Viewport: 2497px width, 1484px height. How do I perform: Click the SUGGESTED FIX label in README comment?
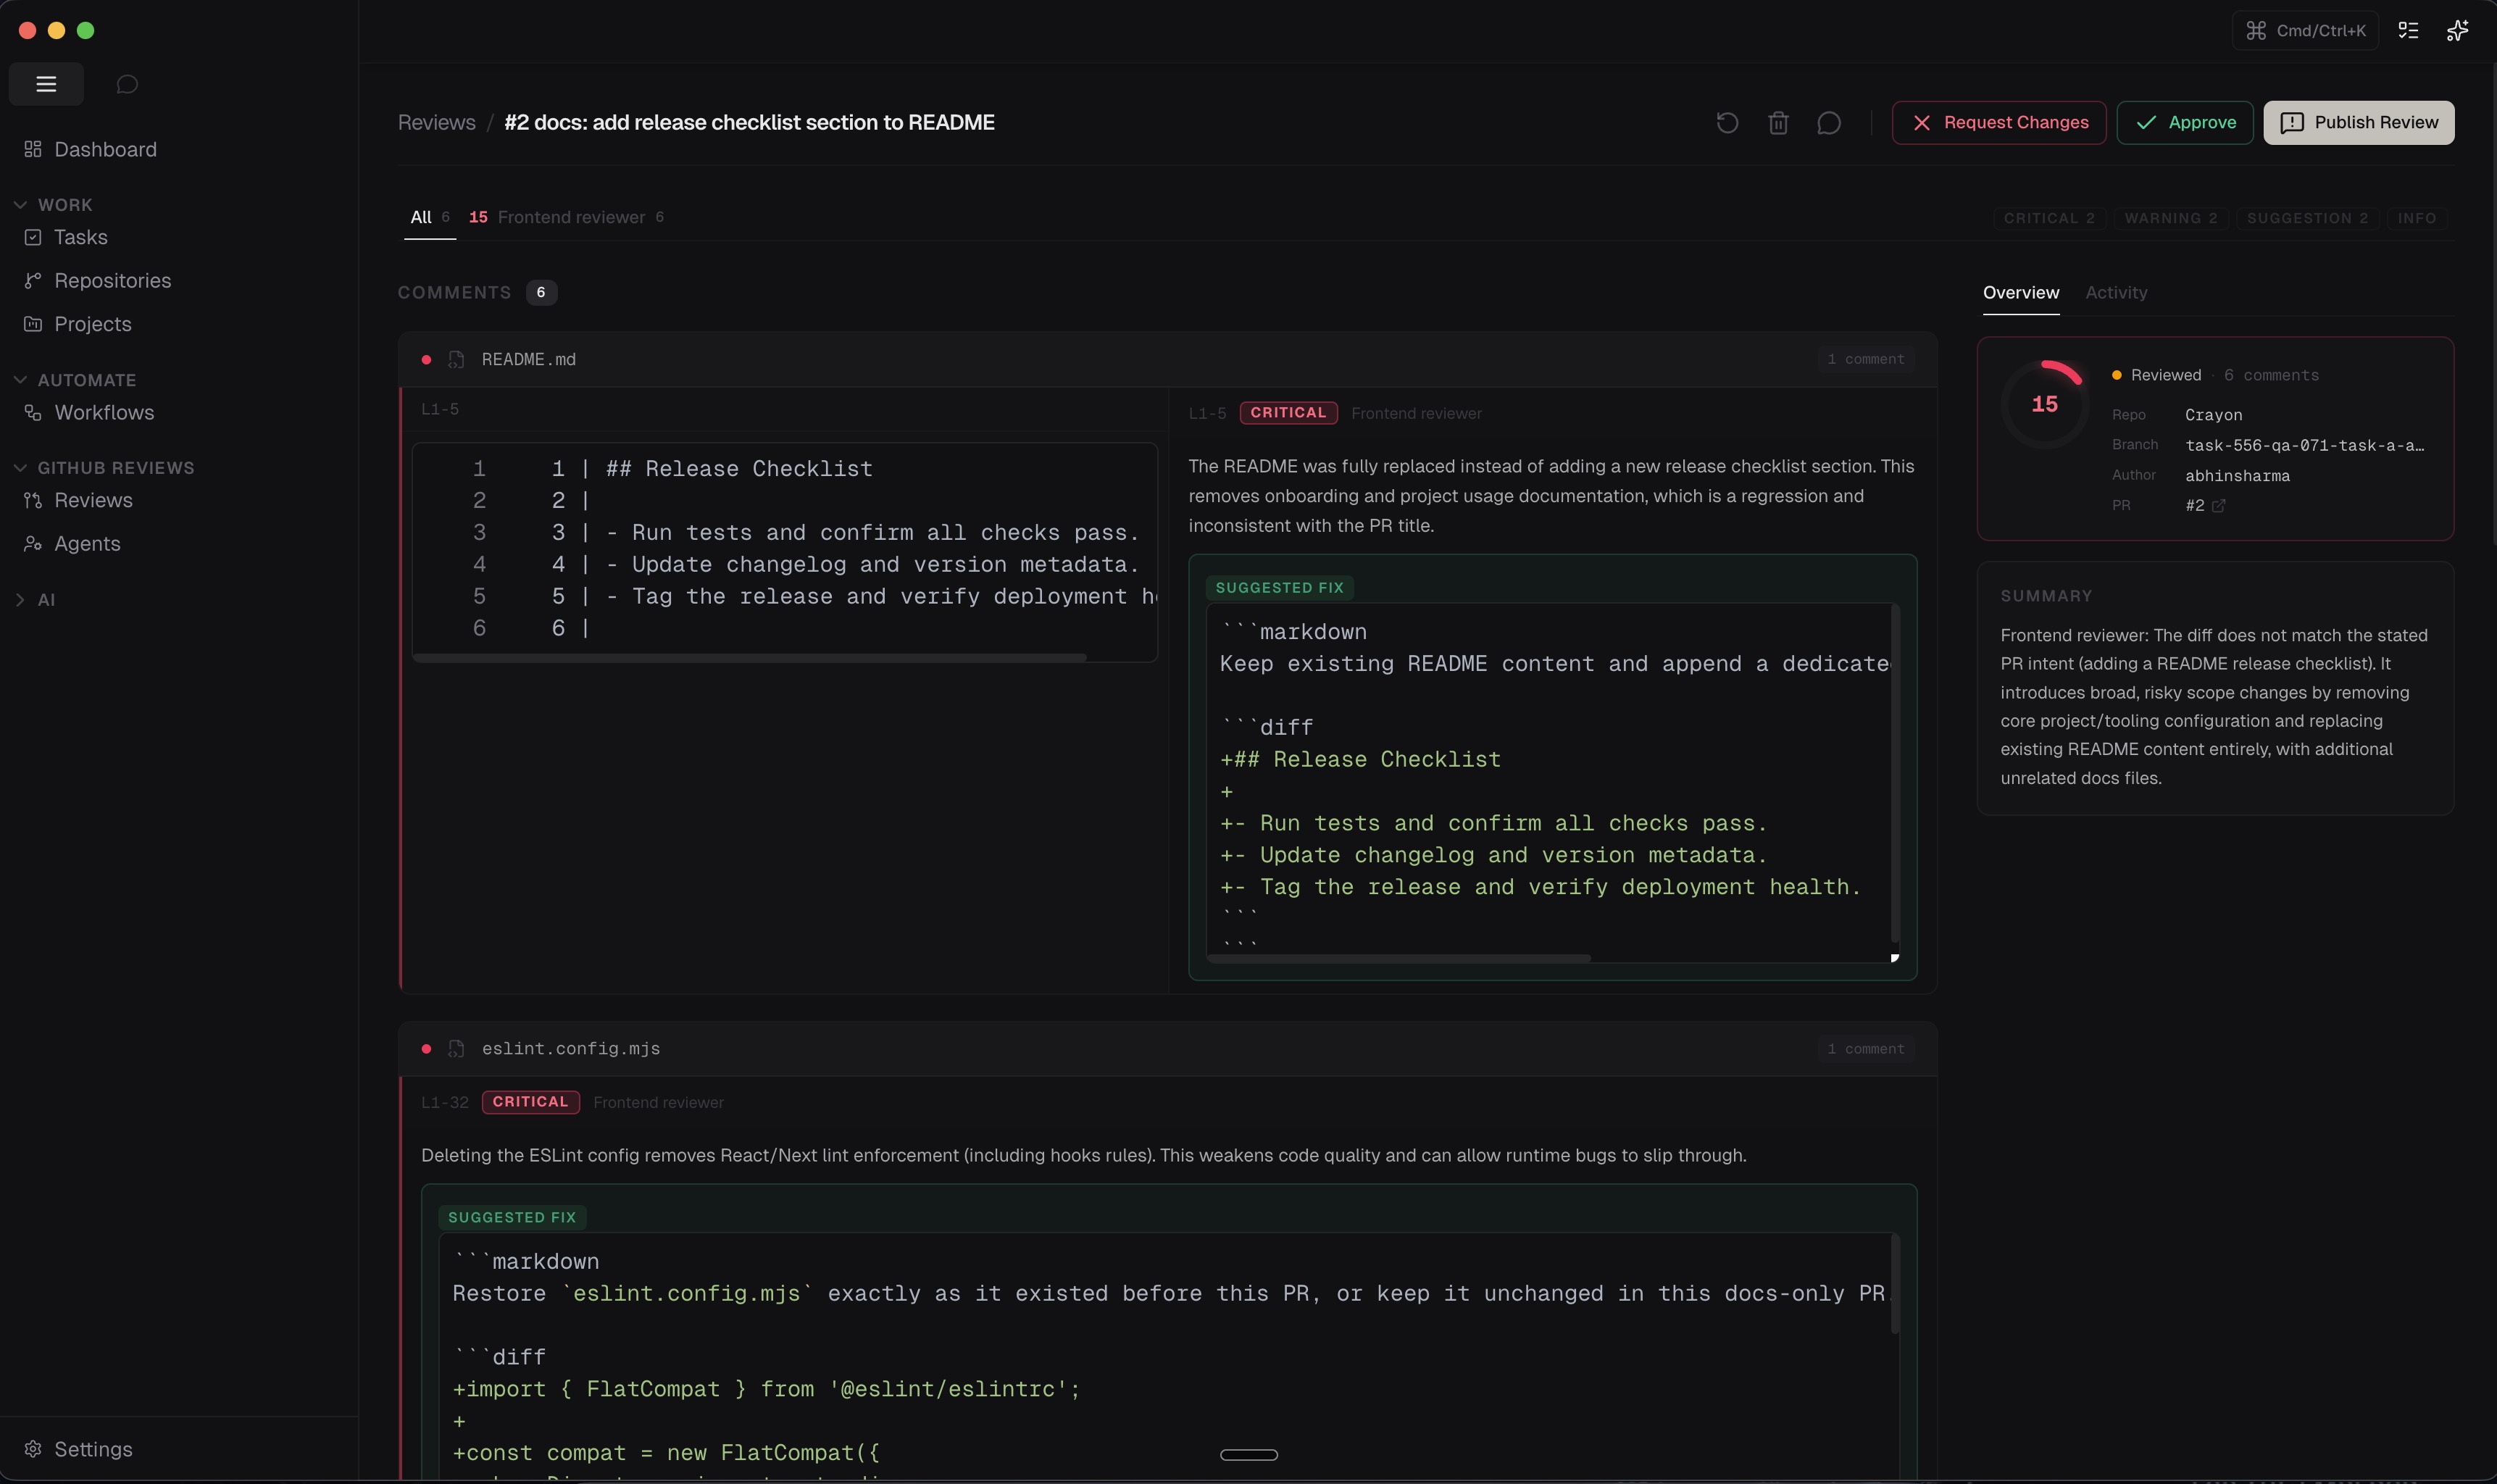point(1279,588)
